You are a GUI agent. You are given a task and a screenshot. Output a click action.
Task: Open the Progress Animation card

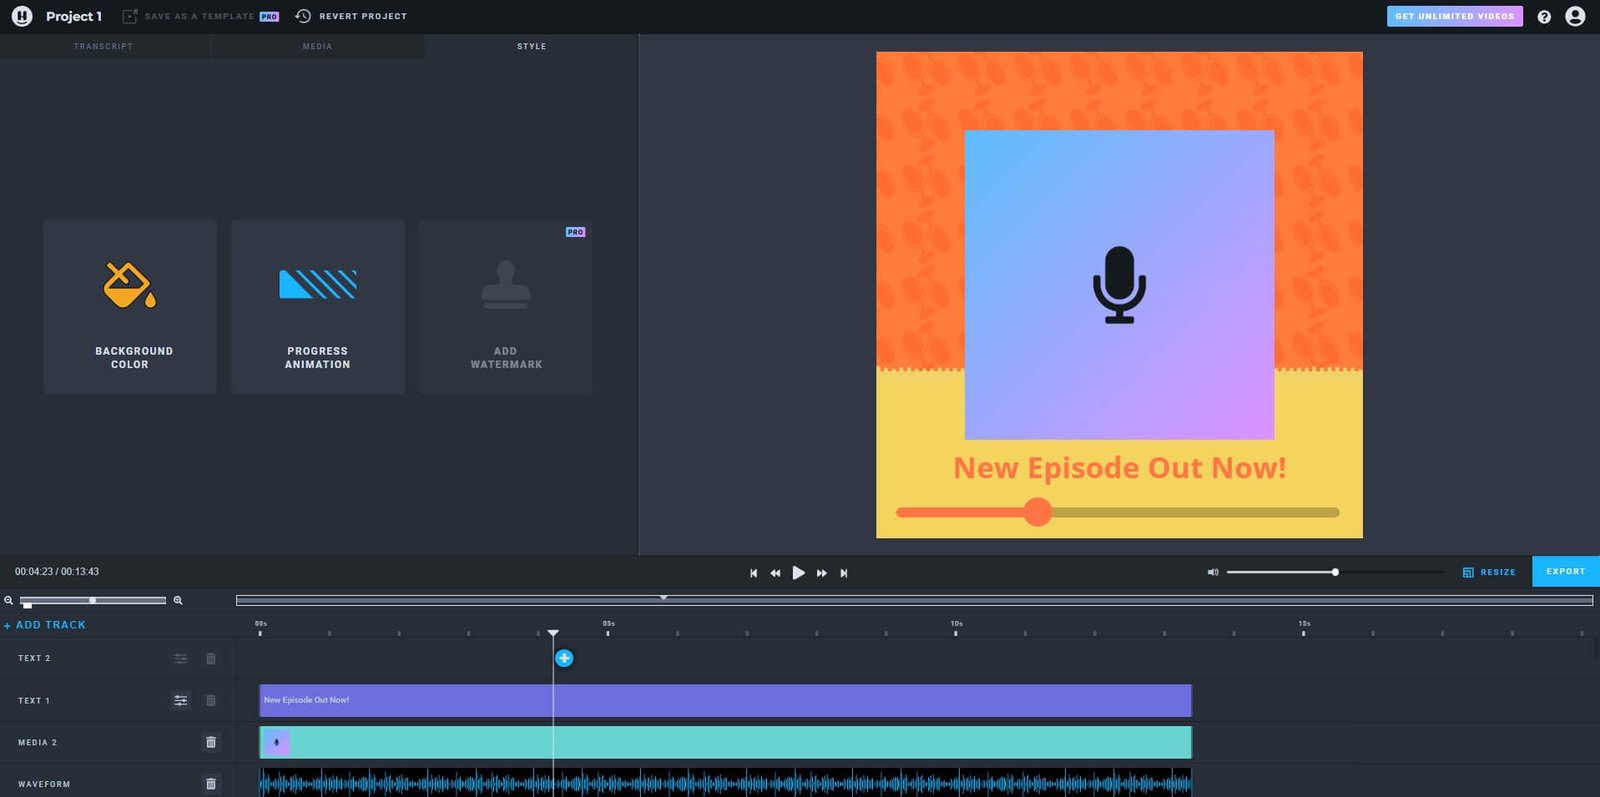[x=318, y=306]
